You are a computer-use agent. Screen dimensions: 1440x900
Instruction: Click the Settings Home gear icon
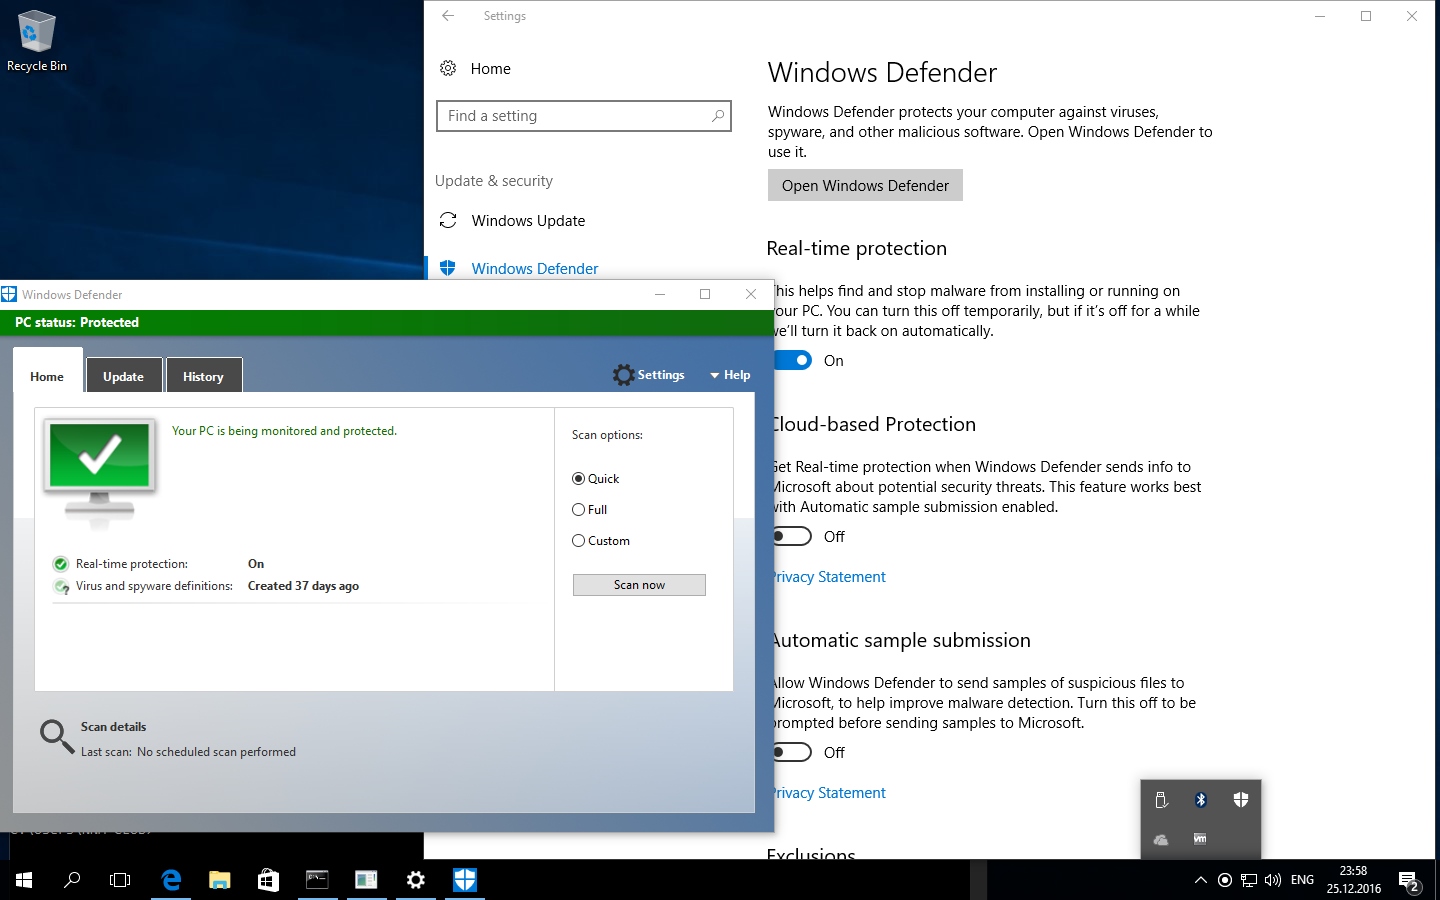pyautogui.click(x=448, y=69)
